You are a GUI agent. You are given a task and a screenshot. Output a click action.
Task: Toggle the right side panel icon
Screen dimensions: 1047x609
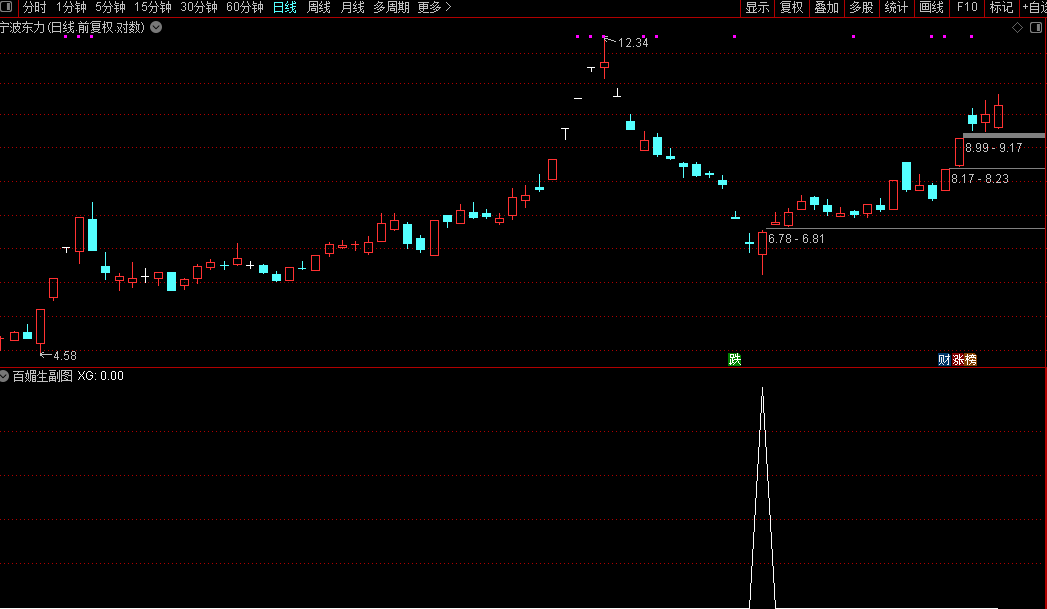coord(1036,27)
